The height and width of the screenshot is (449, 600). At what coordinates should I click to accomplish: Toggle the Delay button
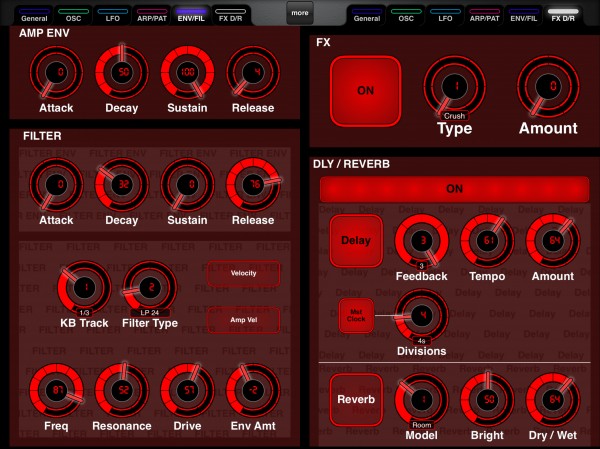356,241
